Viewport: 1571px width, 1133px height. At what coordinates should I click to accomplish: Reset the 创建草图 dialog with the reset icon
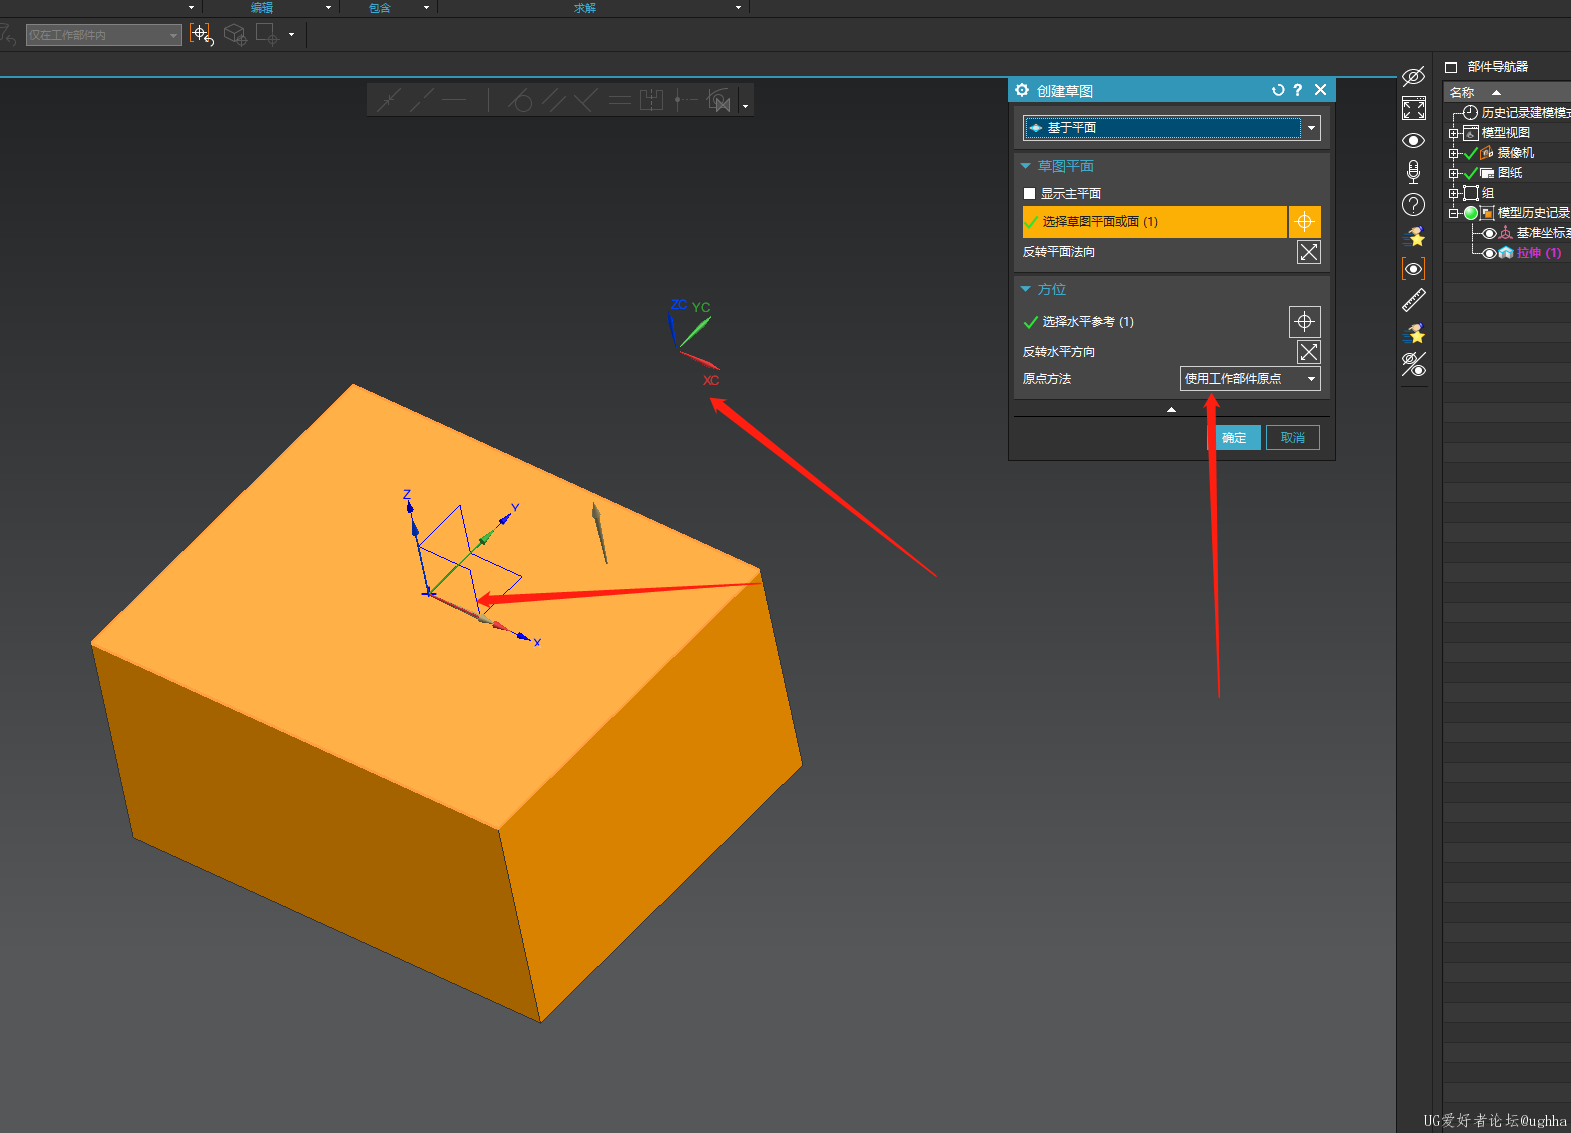1278,90
